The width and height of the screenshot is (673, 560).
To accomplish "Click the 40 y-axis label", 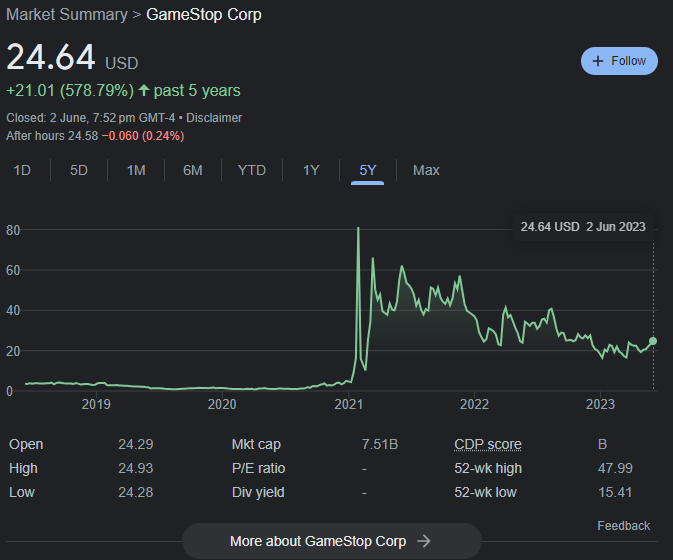I will pos(13,310).
